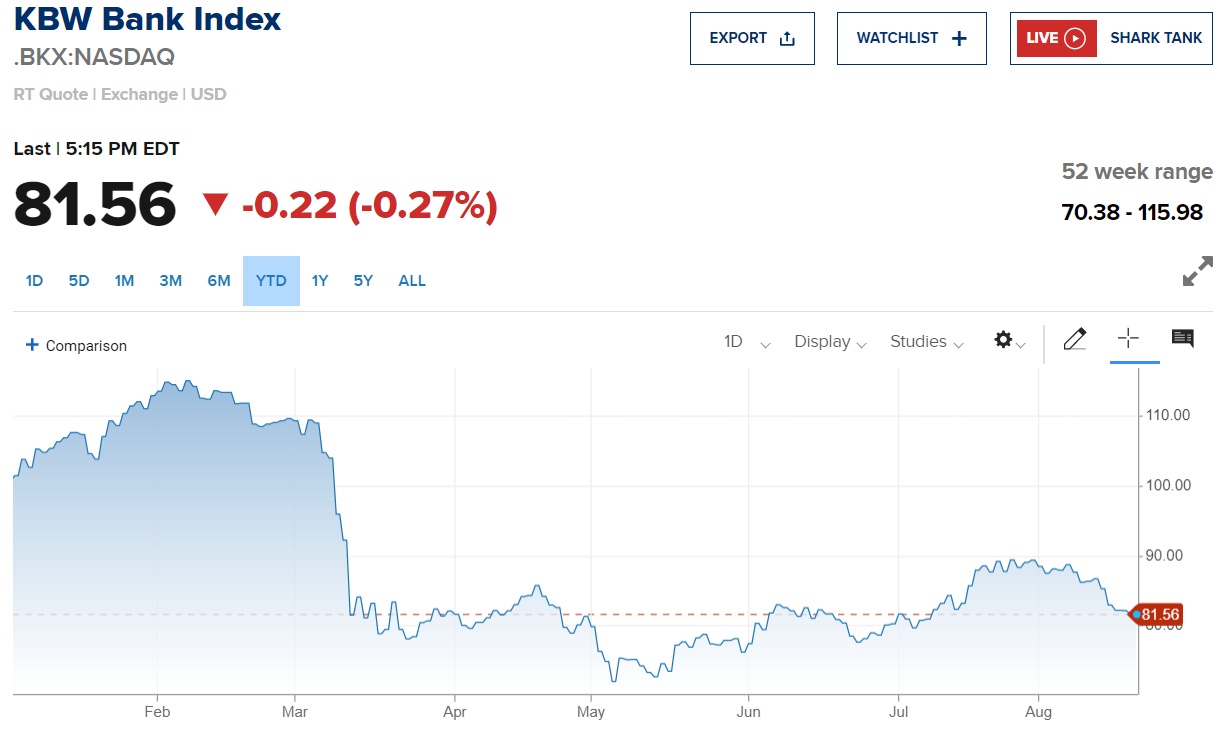Click the Shark Tank live link

click(x=1156, y=39)
